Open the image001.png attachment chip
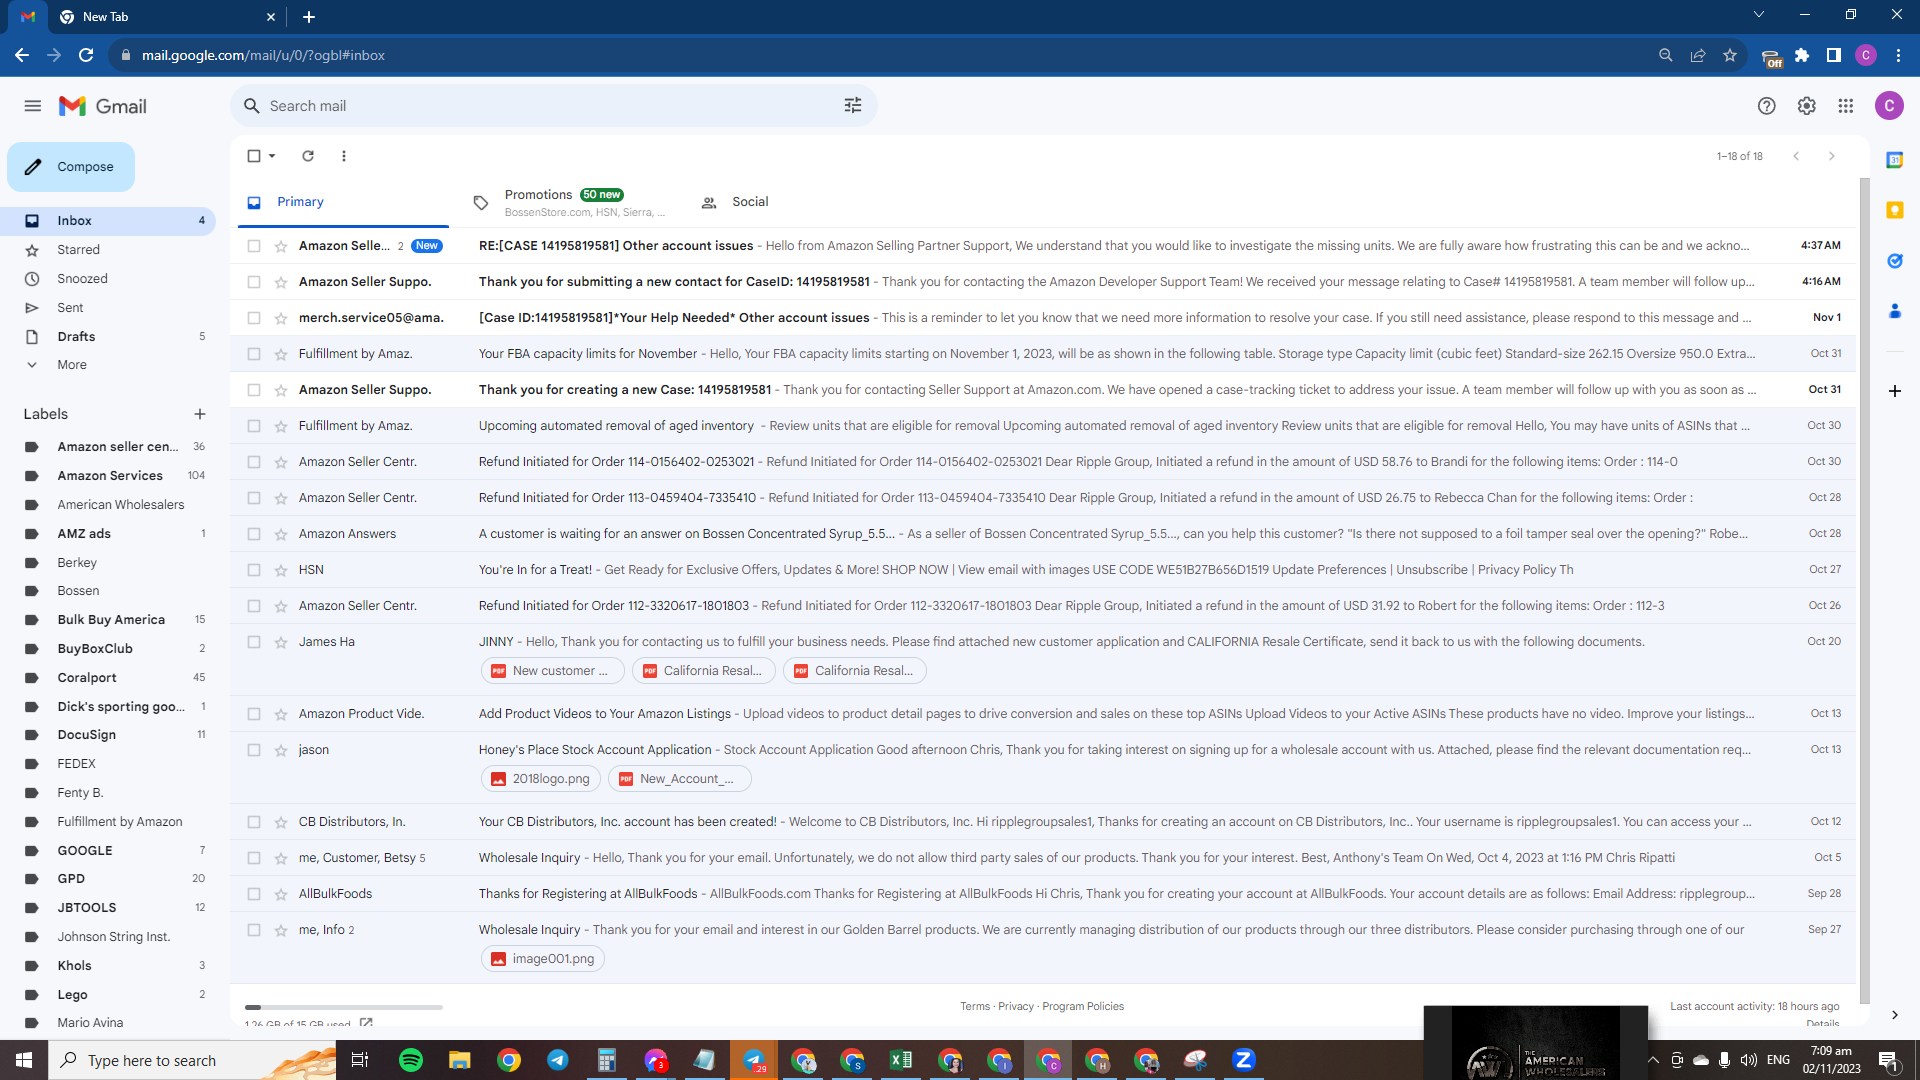 tap(543, 959)
